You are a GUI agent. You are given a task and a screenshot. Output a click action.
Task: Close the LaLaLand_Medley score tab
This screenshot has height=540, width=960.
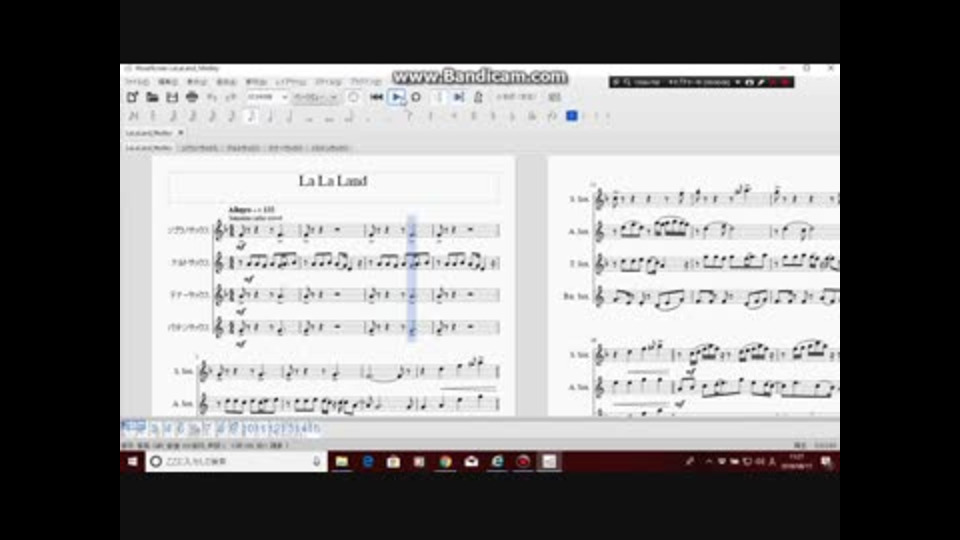(x=181, y=133)
